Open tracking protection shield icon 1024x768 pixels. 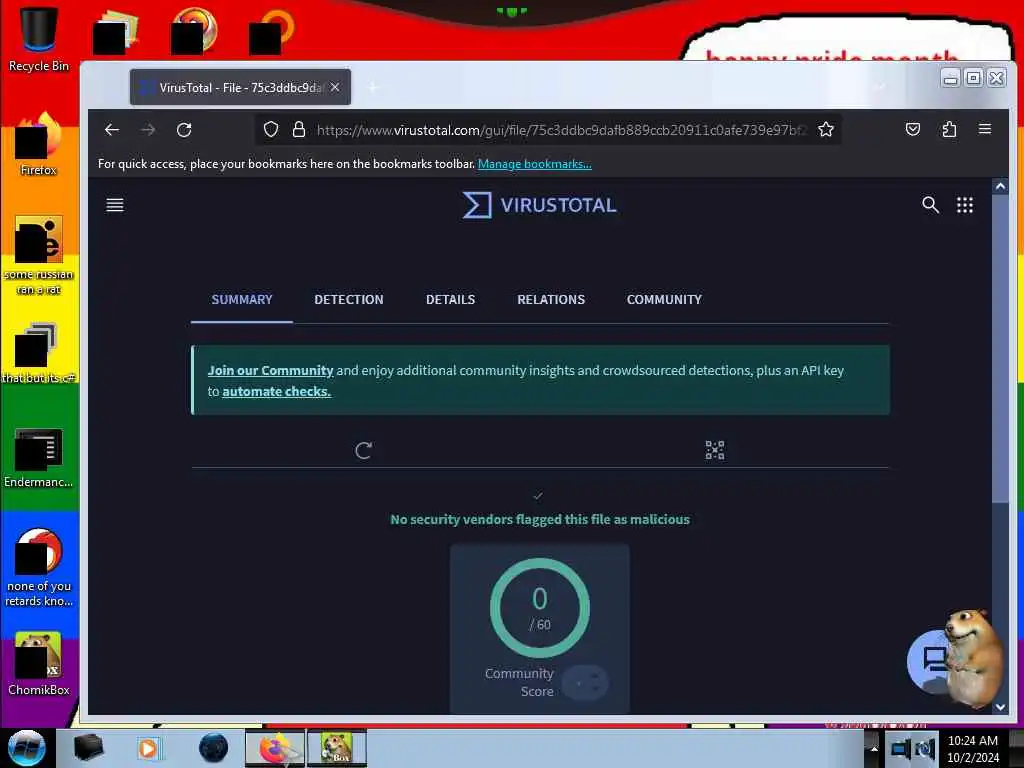(271, 130)
